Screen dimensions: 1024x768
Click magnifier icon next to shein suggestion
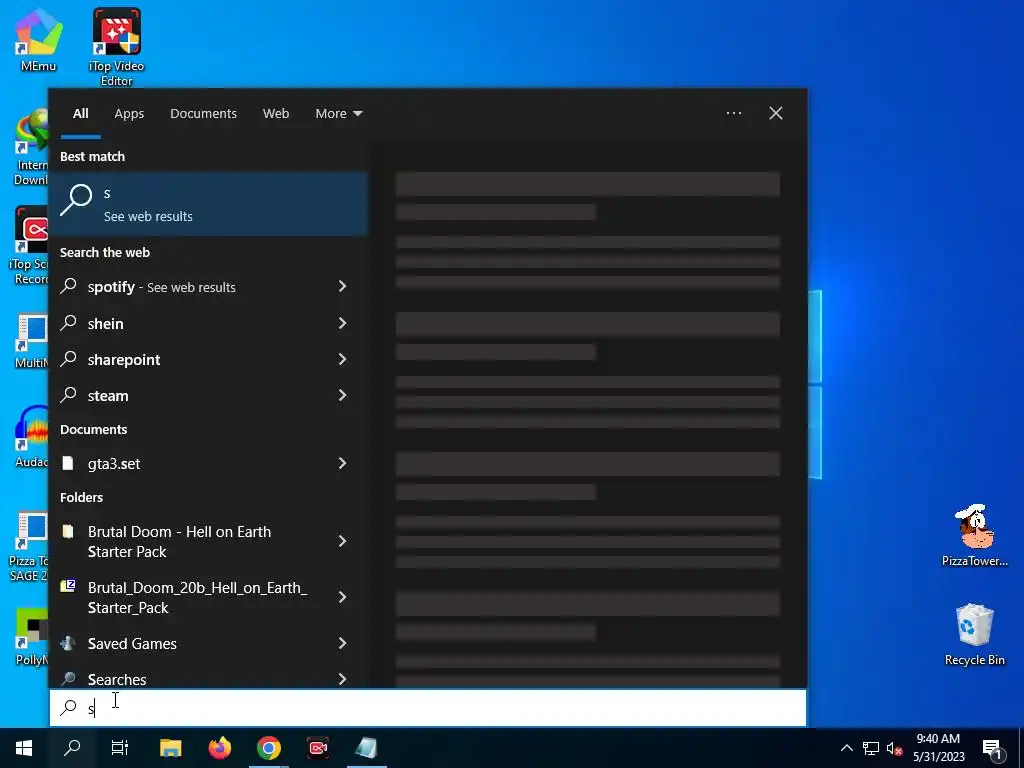(x=69, y=322)
